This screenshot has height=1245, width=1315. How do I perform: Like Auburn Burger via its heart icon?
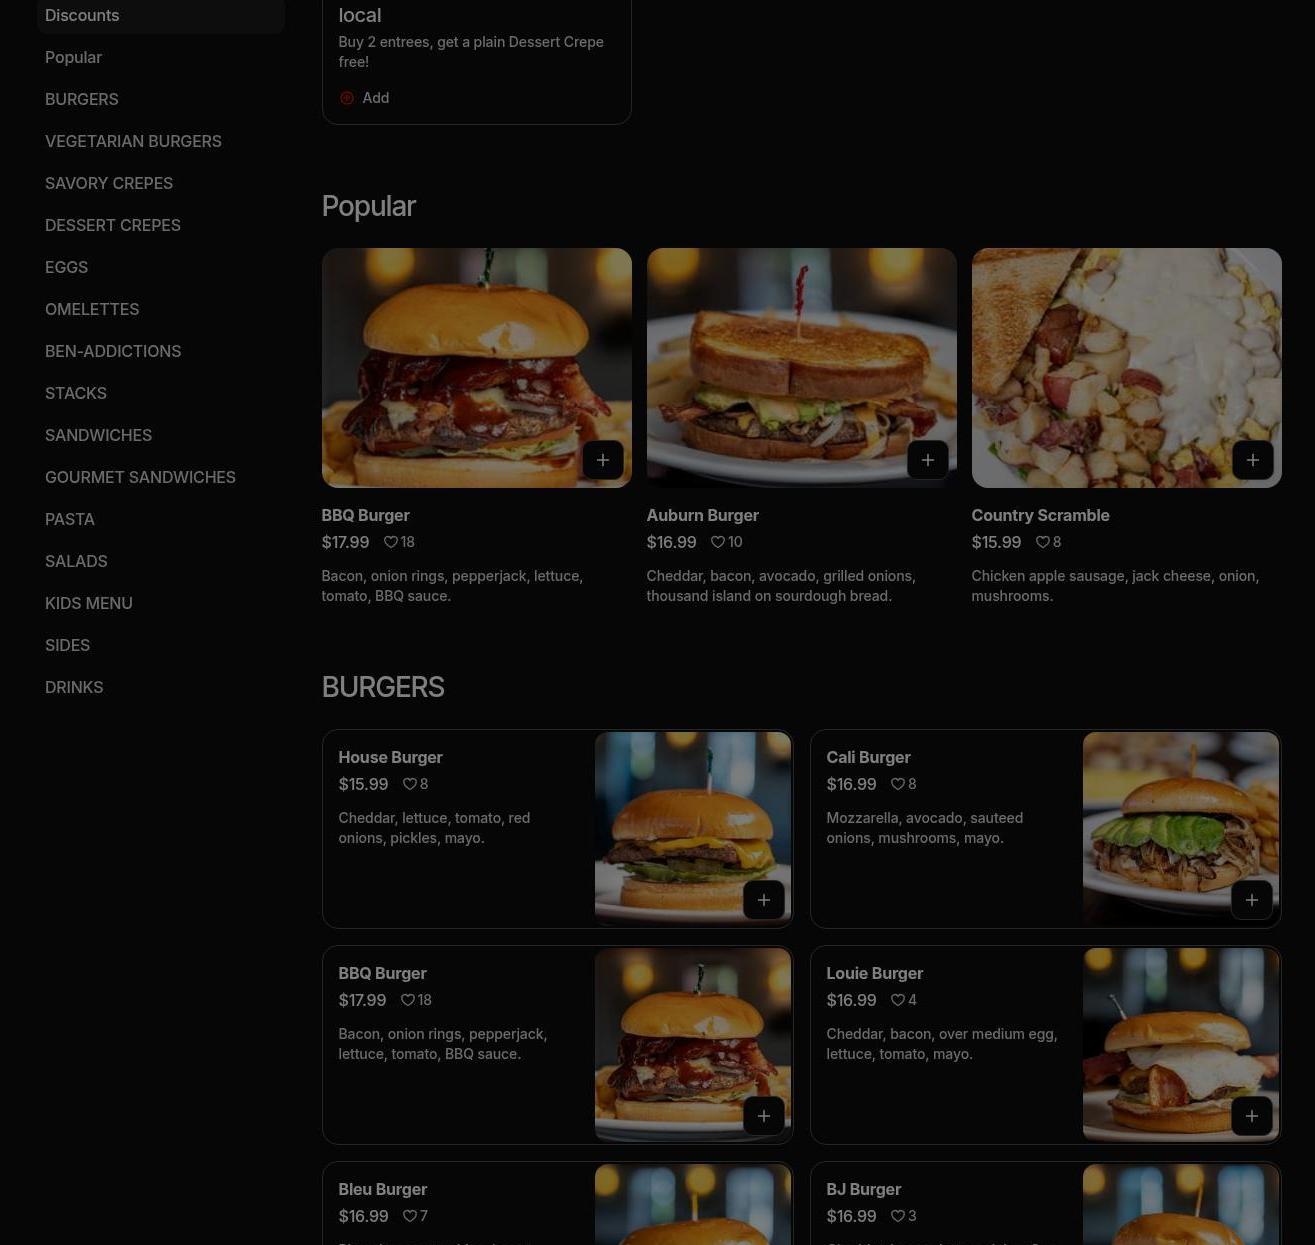pos(717,542)
